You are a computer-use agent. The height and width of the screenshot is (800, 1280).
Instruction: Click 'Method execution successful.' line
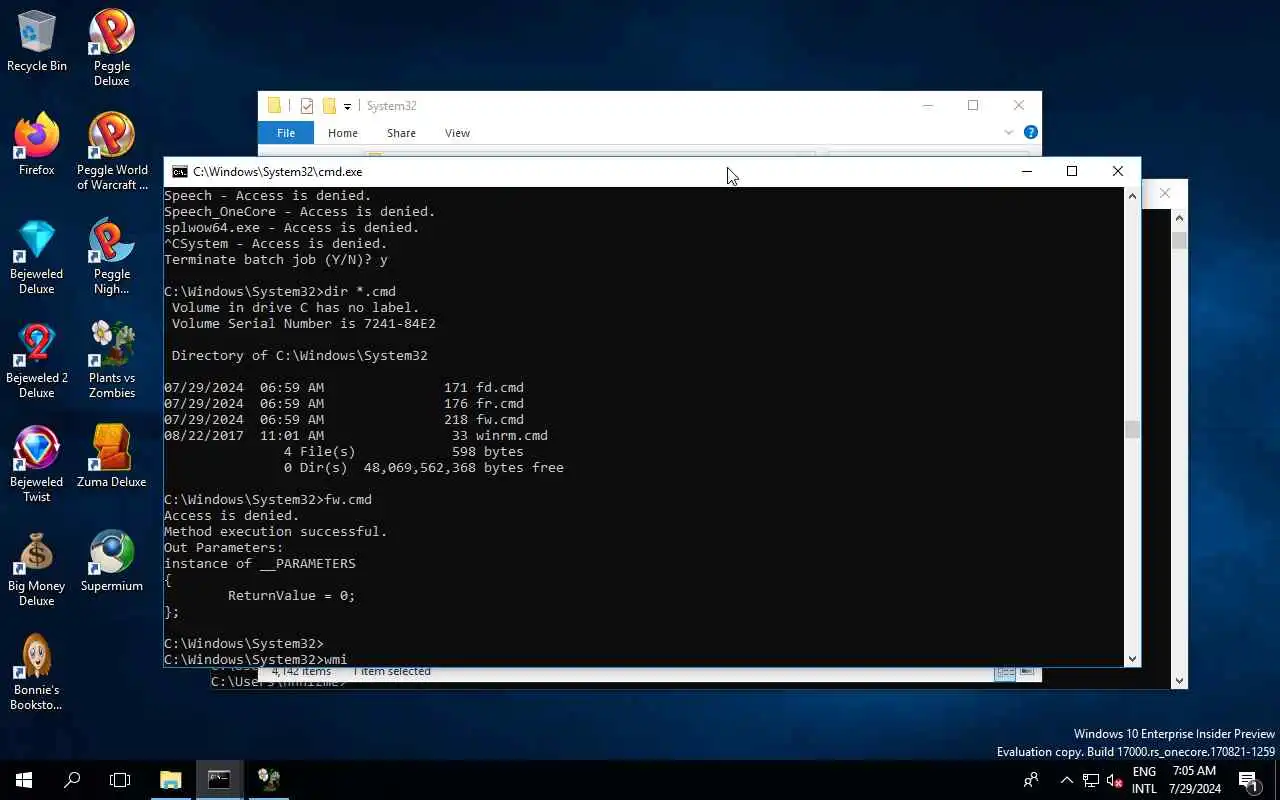pos(276,532)
